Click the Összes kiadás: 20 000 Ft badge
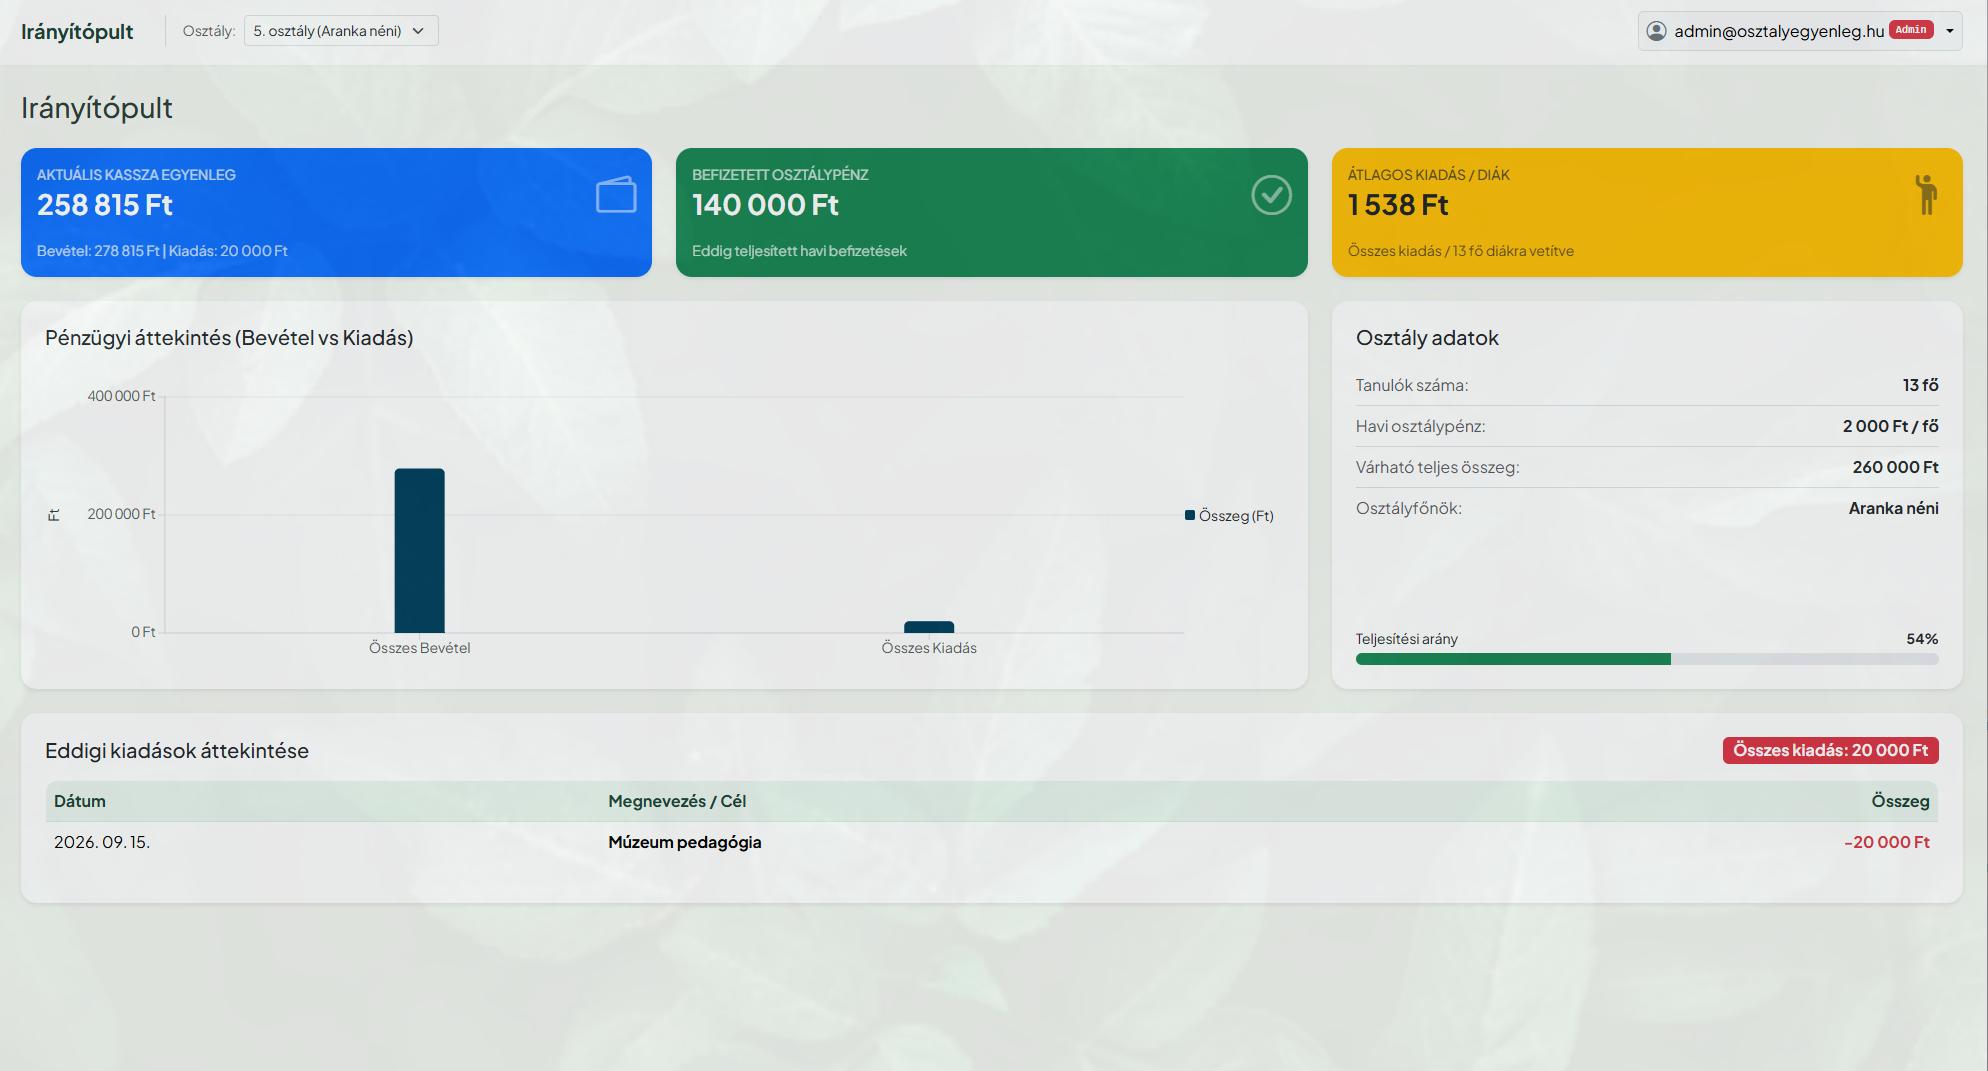 [x=1830, y=750]
